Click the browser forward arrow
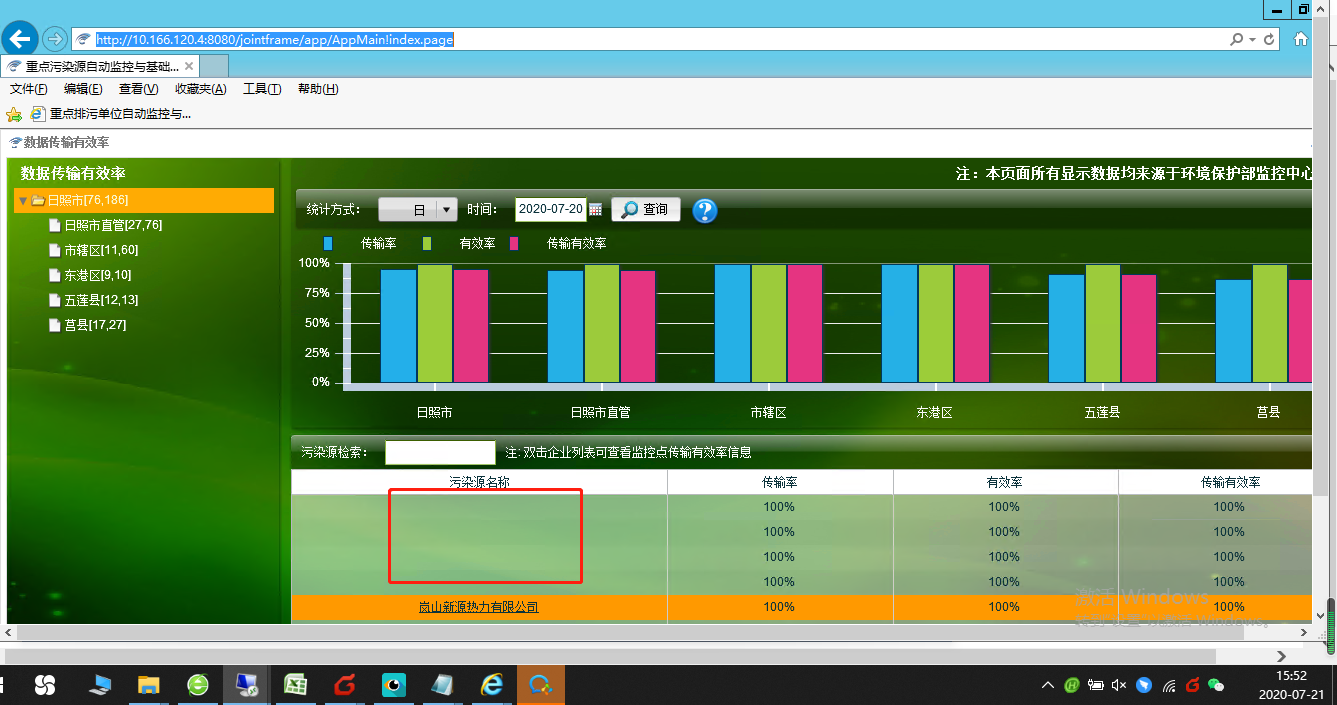Image resolution: width=1337 pixels, height=705 pixels. pyautogui.click(x=54, y=40)
